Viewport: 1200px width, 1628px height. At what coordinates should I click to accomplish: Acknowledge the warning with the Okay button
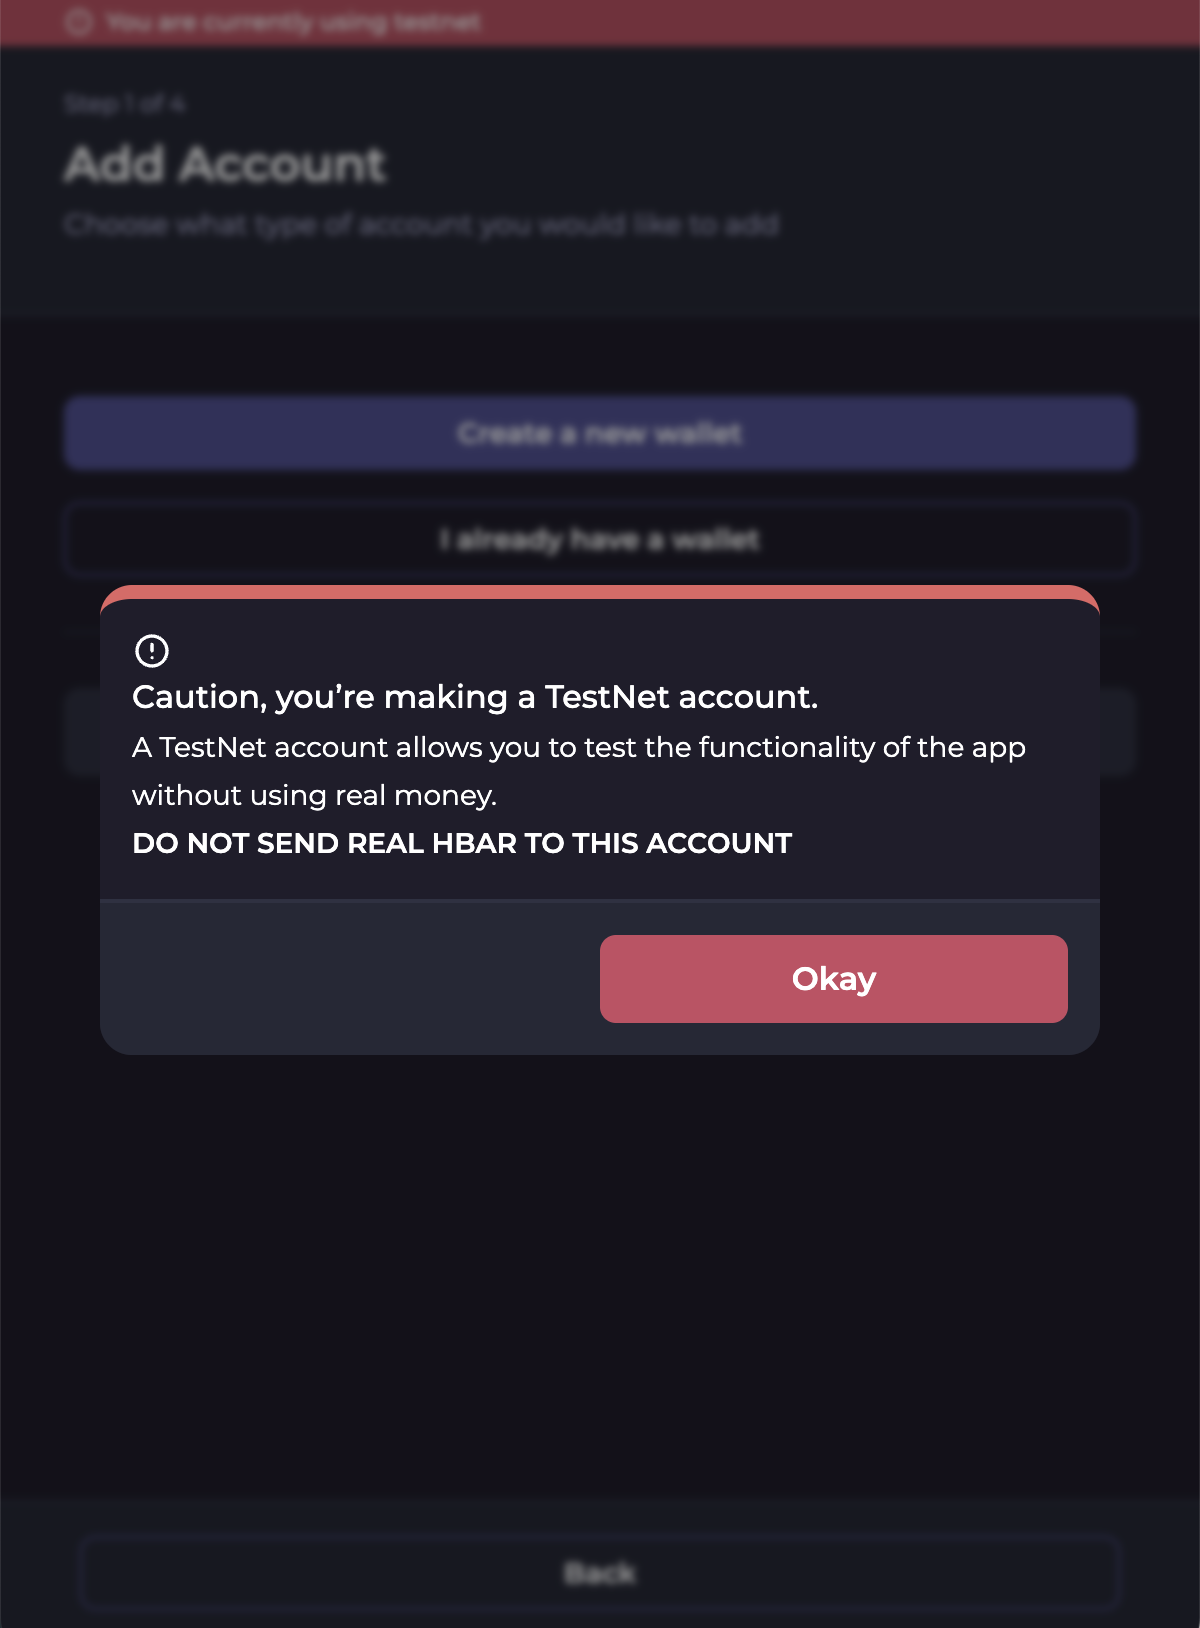pos(833,979)
